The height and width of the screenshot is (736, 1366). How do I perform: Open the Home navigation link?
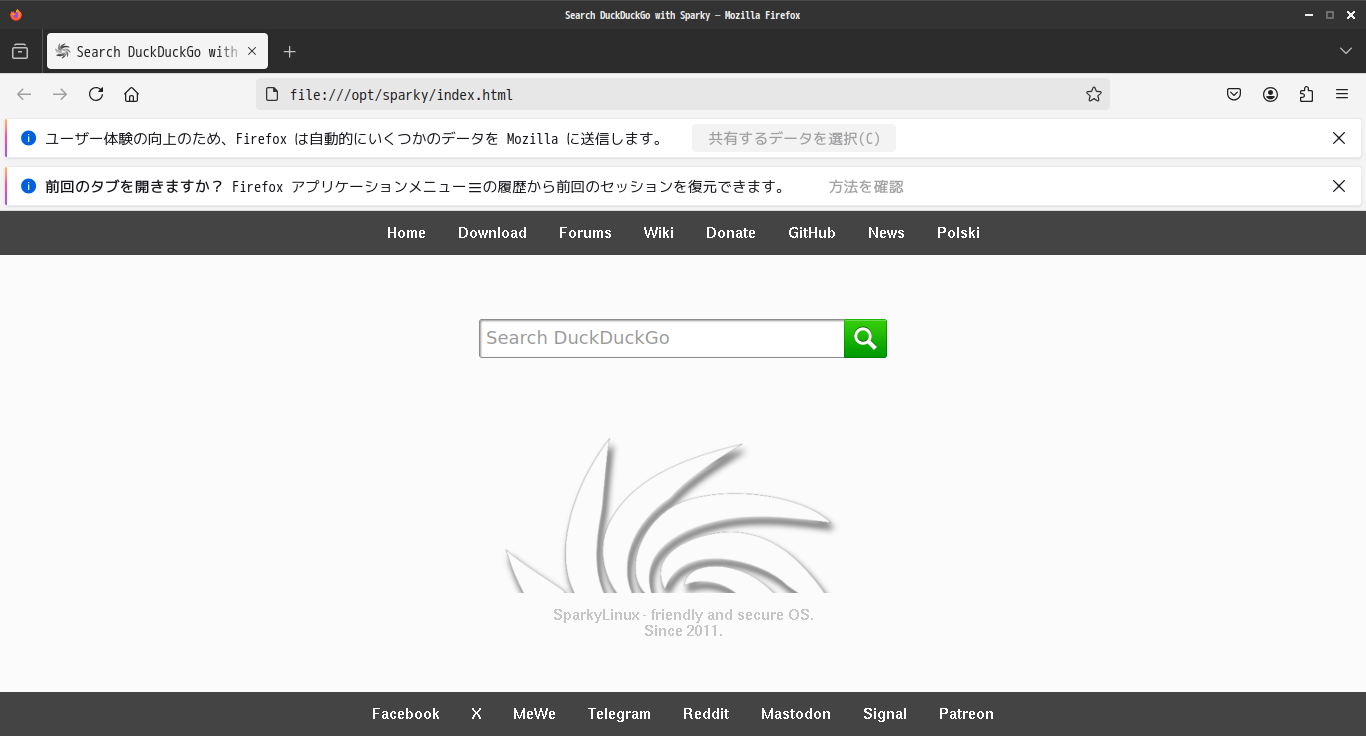pos(406,233)
